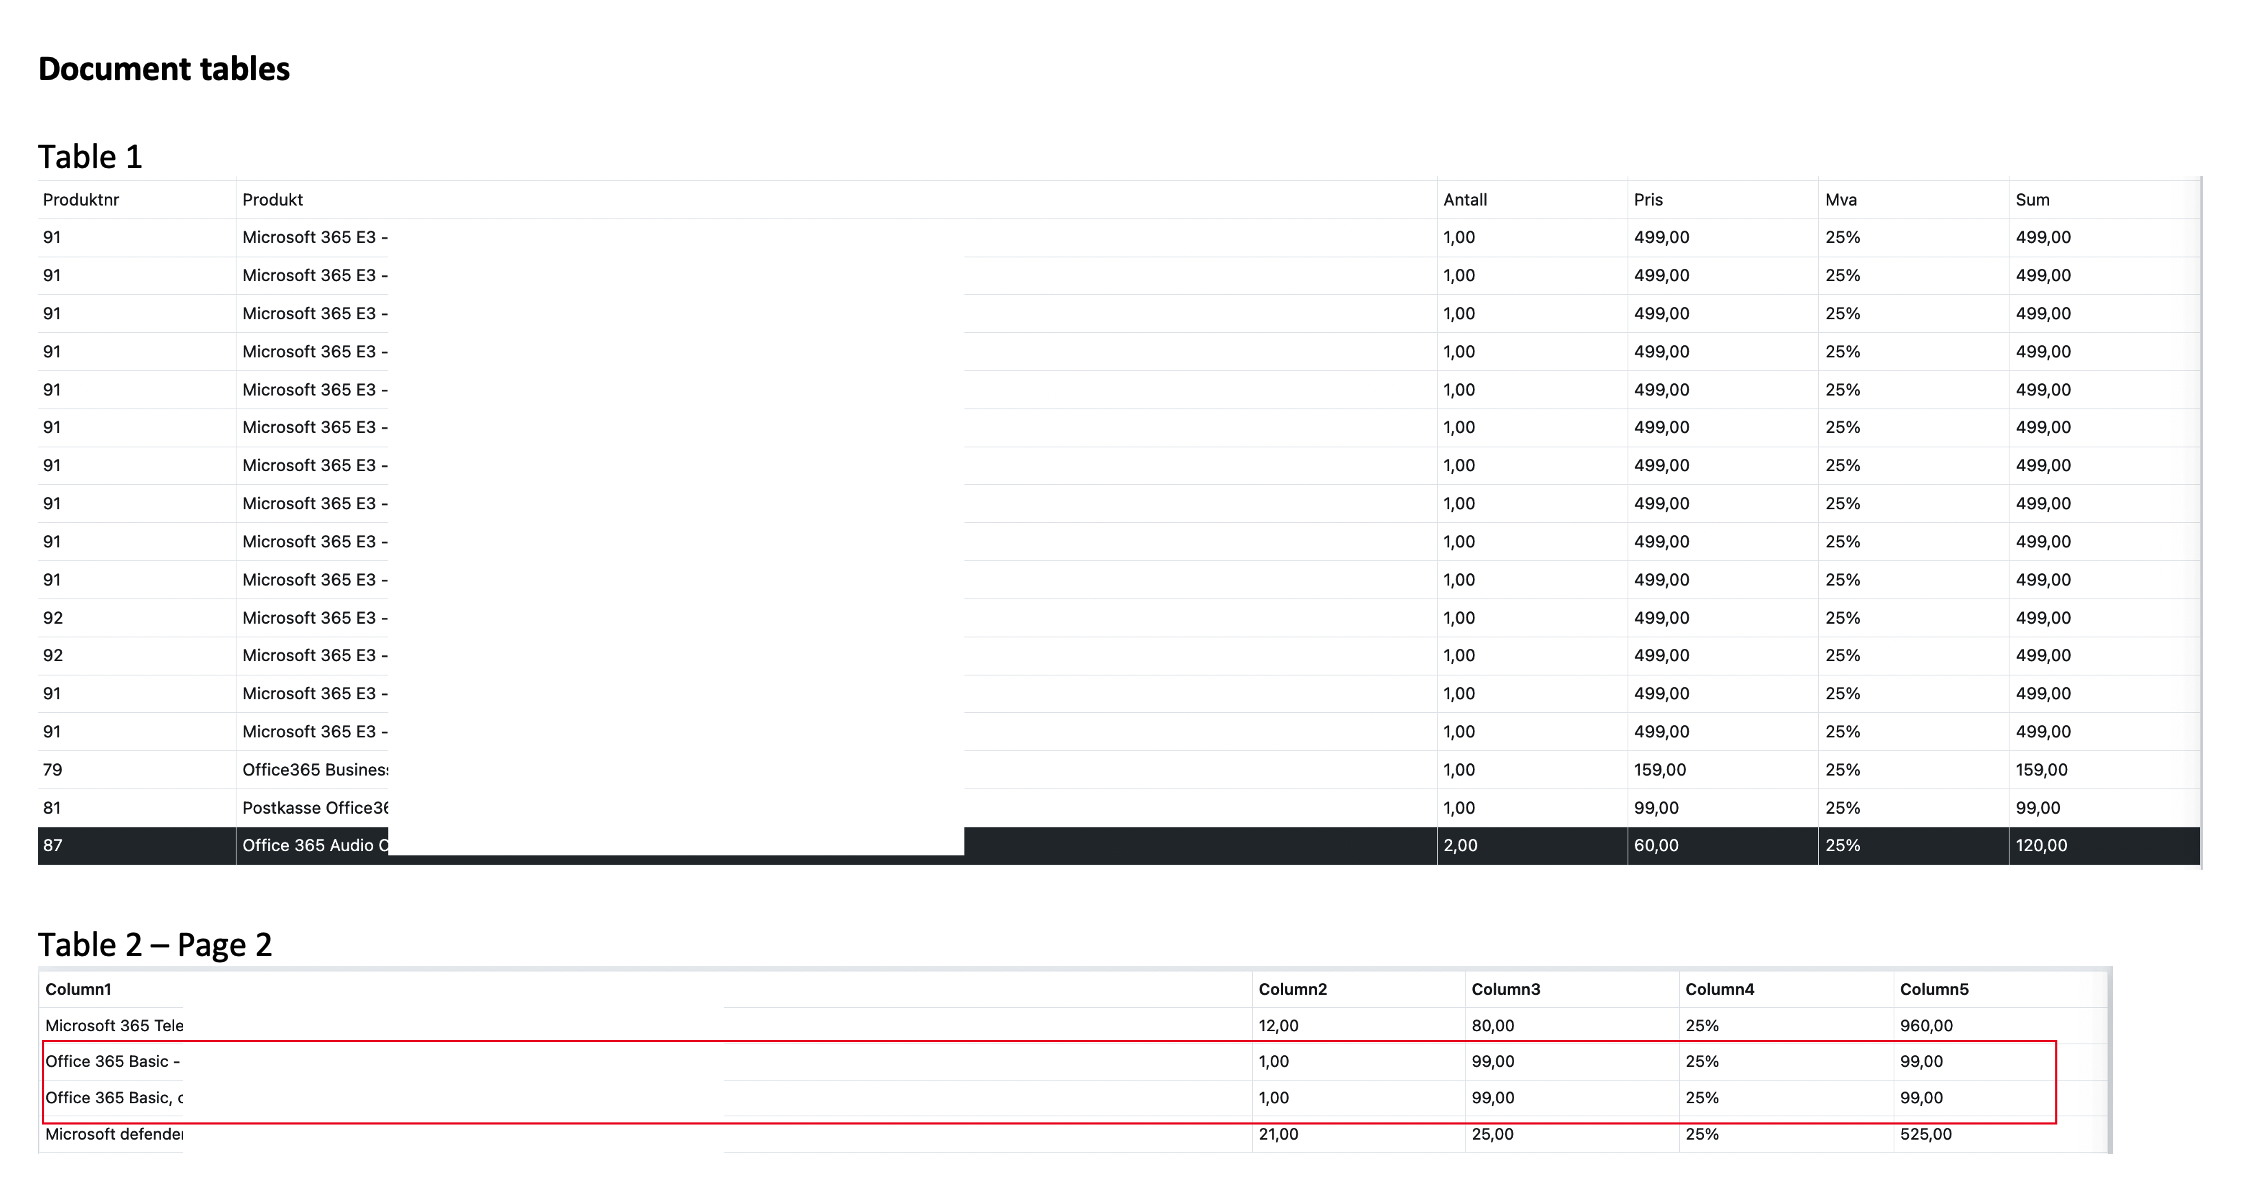
Task: Click the 120,00 sum in dark row
Action: click(2041, 846)
